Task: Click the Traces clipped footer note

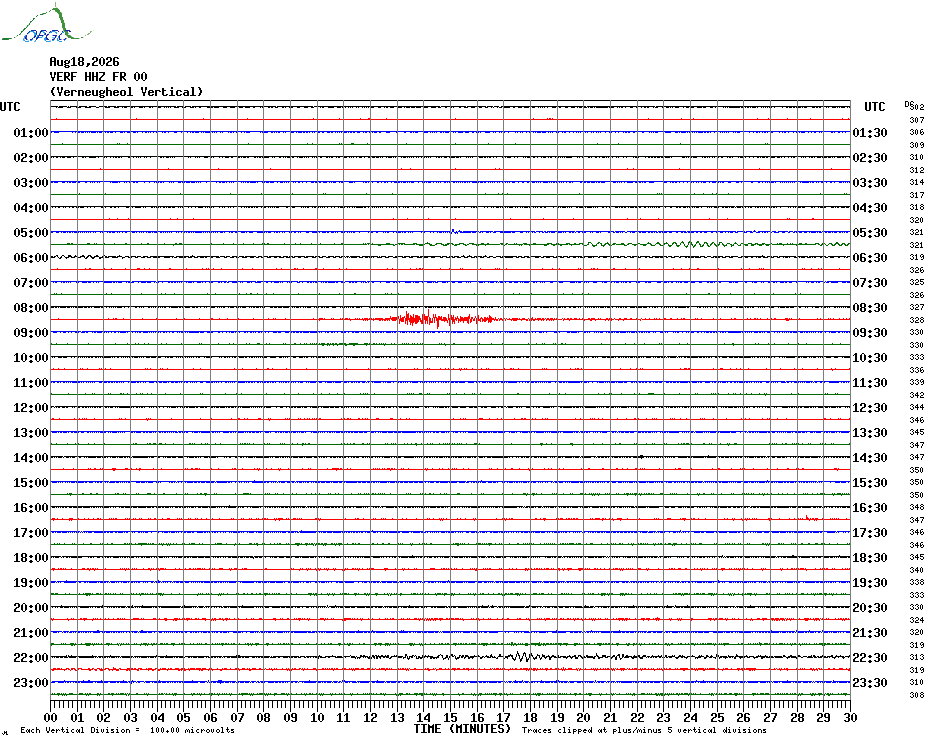Action: 644,730
